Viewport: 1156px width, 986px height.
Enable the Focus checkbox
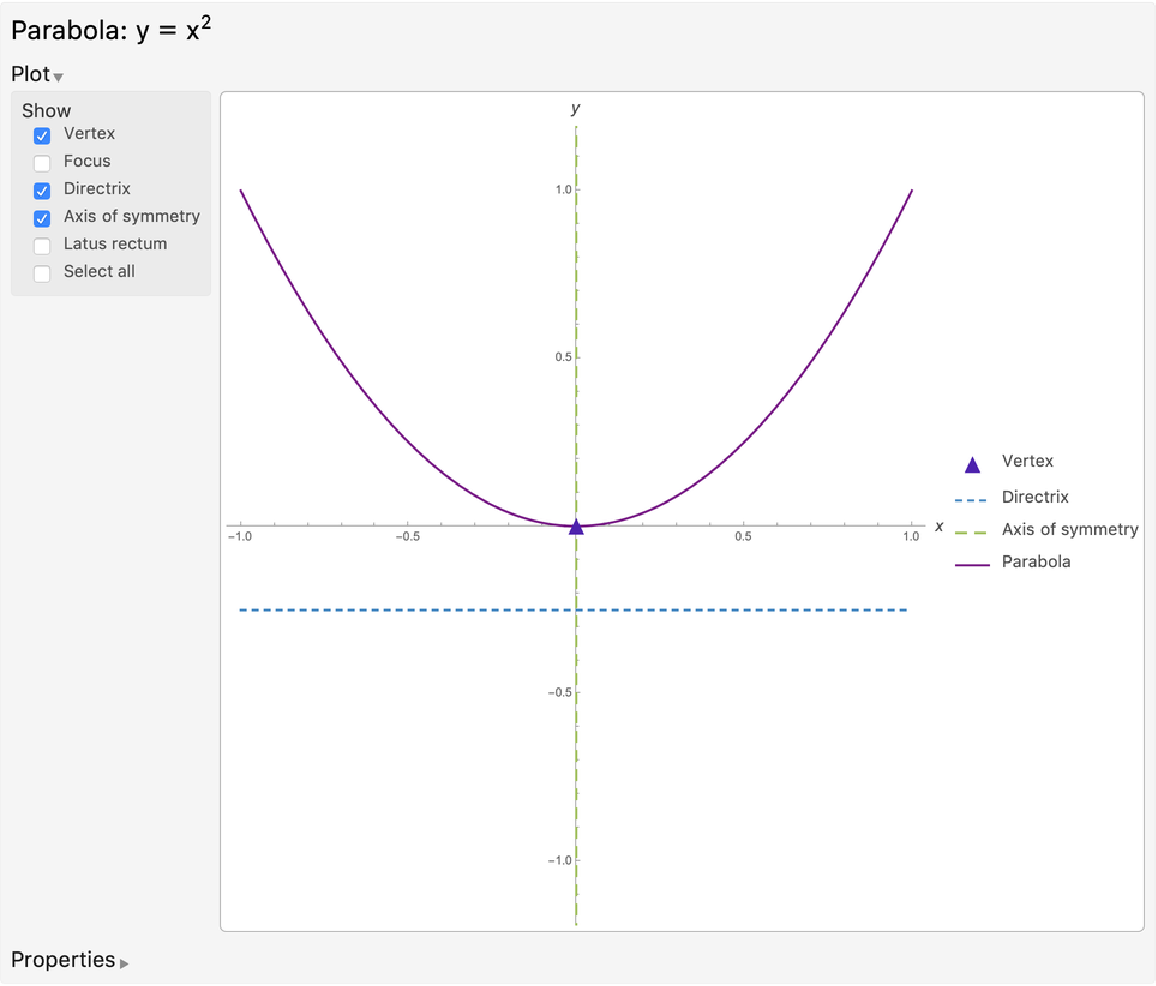tap(42, 163)
